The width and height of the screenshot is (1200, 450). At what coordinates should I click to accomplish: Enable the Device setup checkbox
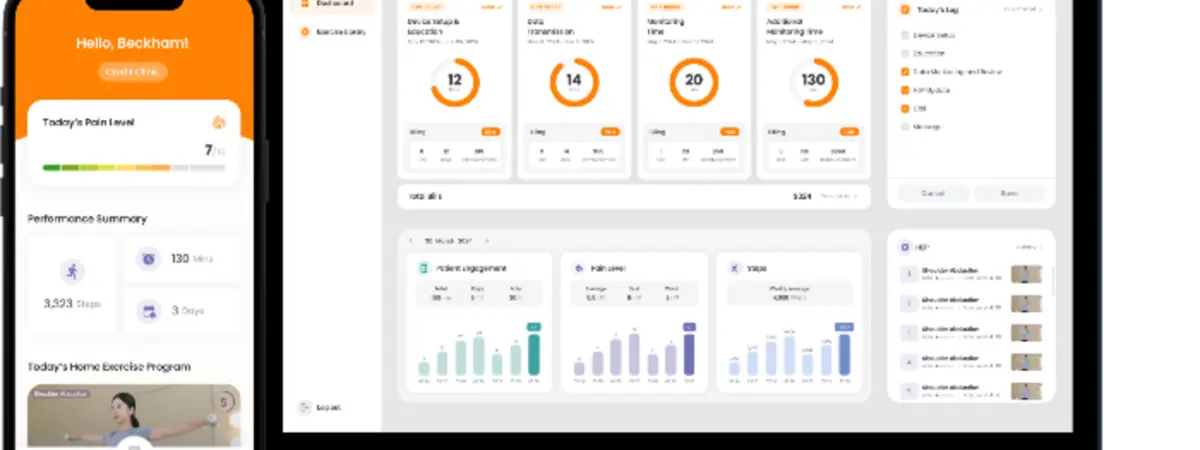tap(905, 35)
